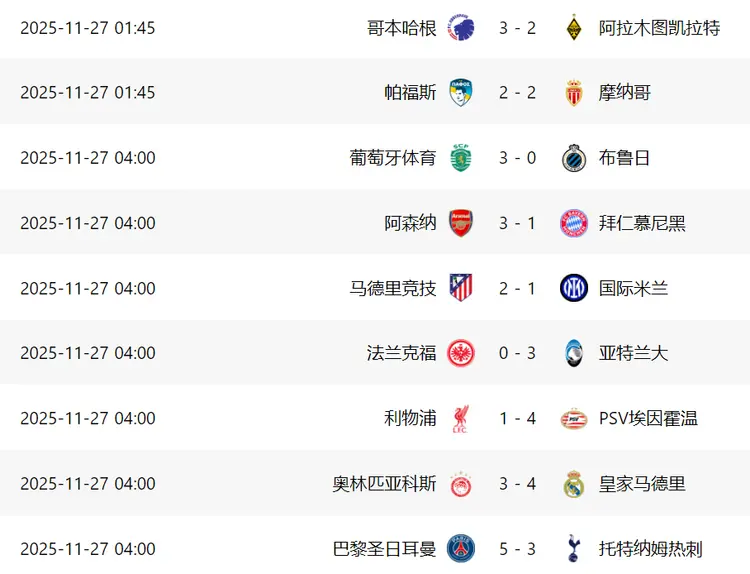Click the 5 - 3 Paris match score
Screen dimensions: 750x574
click(x=518, y=548)
